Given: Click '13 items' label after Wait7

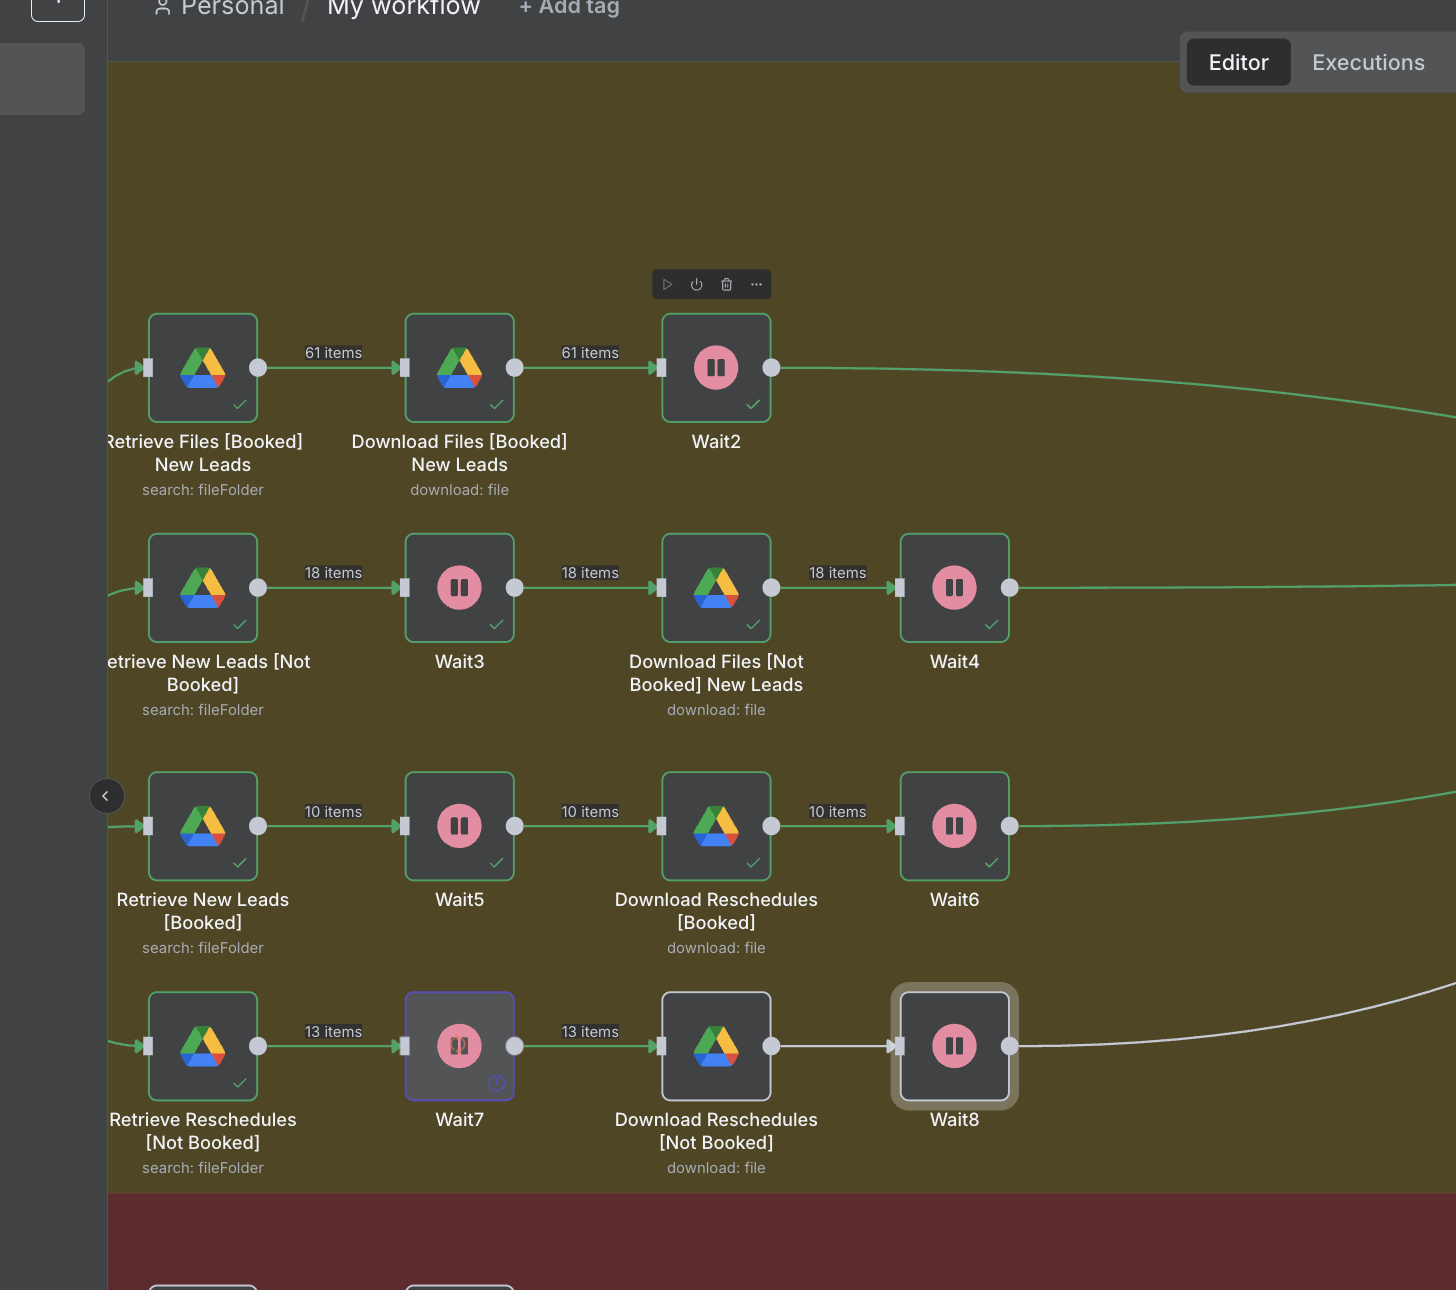Looking at the screenshot, I should [590, 1032].
